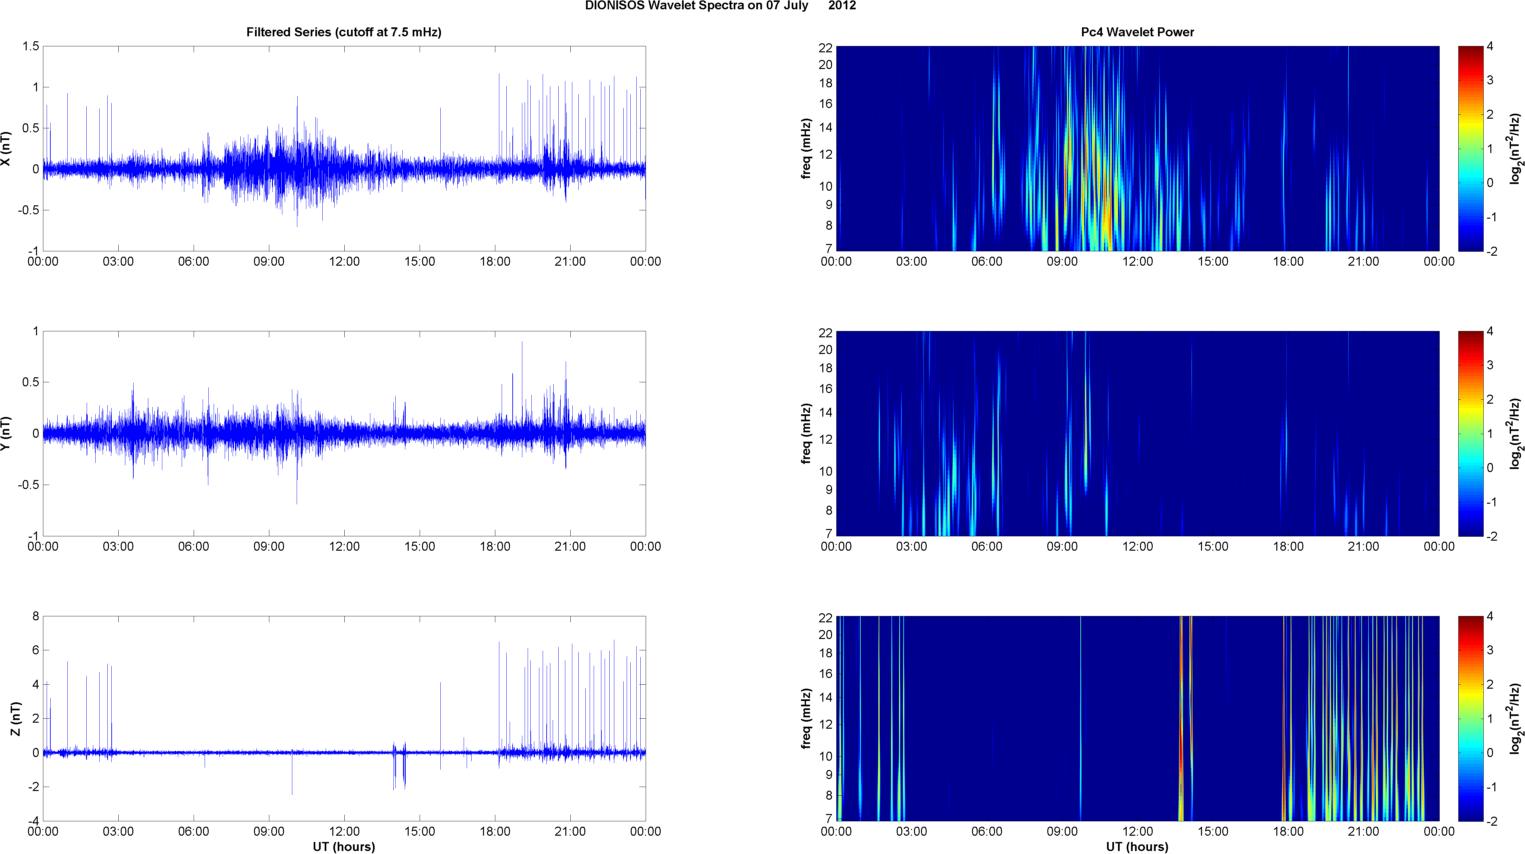This screenshot has width=1525, height=854.
Task: Click the "Z (nT)" axis label
Action: 15,719
